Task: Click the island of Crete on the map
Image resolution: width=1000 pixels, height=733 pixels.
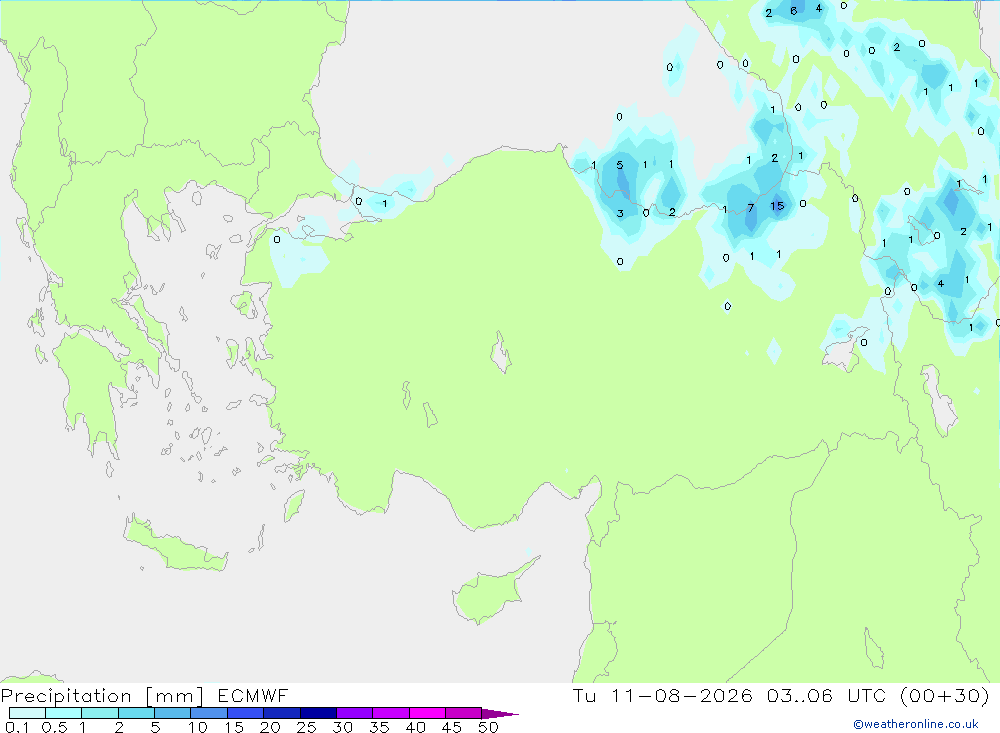Action: tap(173, 543)
